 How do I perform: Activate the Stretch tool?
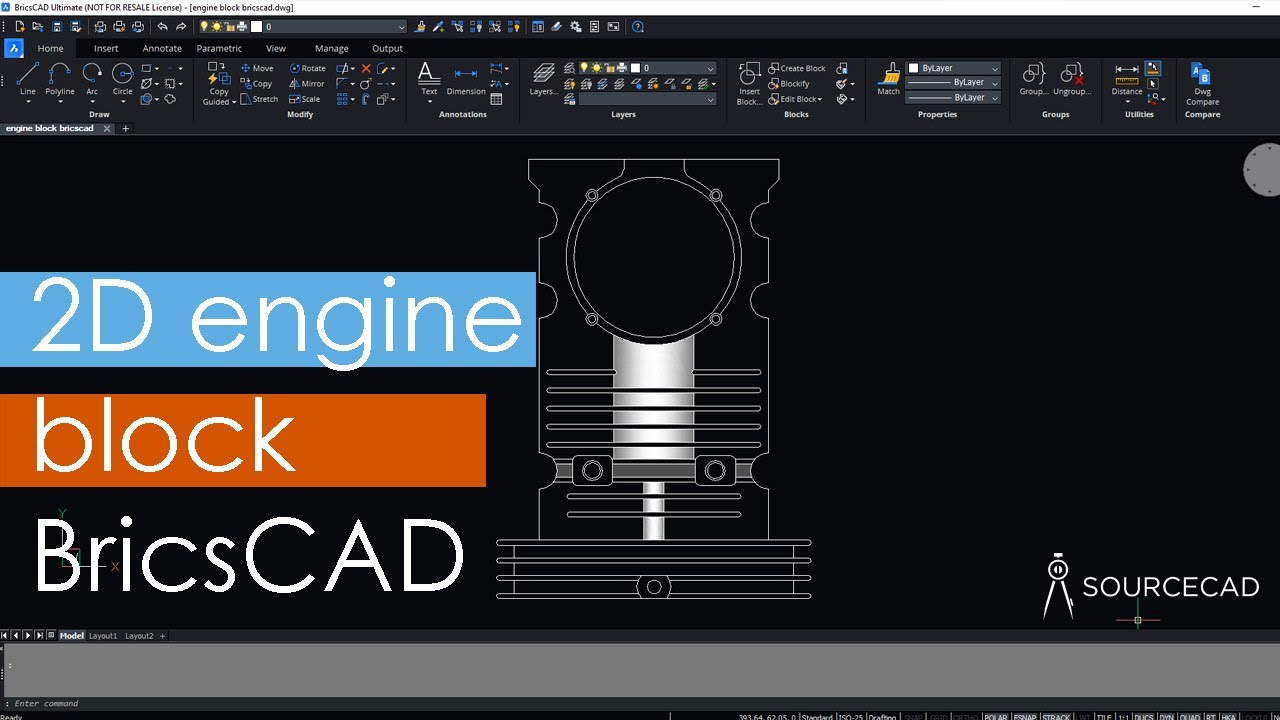point(259,99)
